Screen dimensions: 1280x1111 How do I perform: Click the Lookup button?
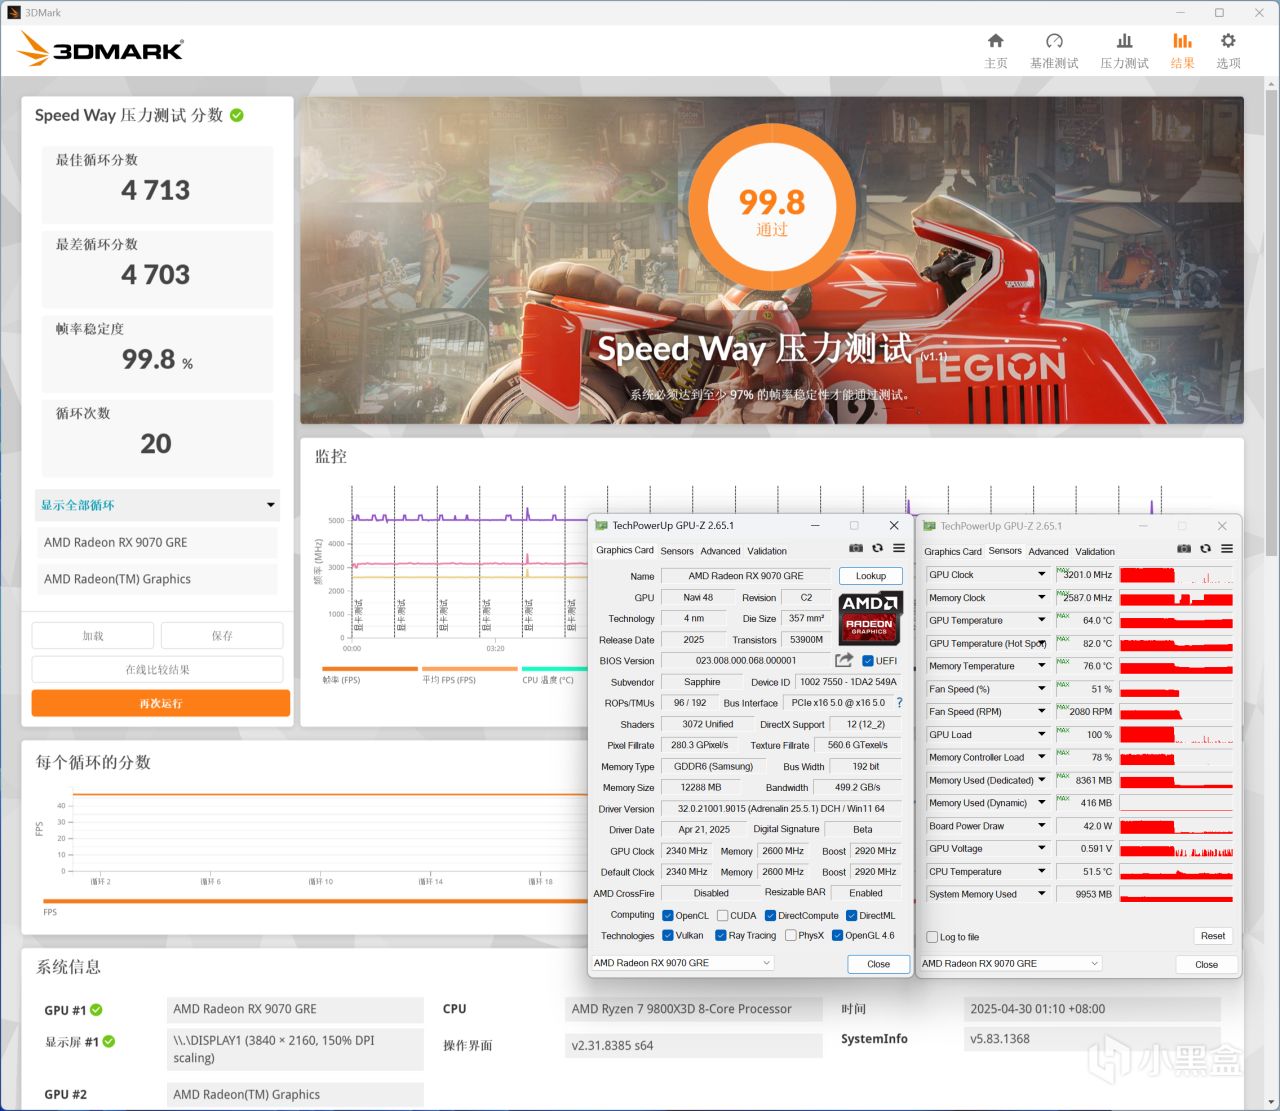(x=871, y=576)
